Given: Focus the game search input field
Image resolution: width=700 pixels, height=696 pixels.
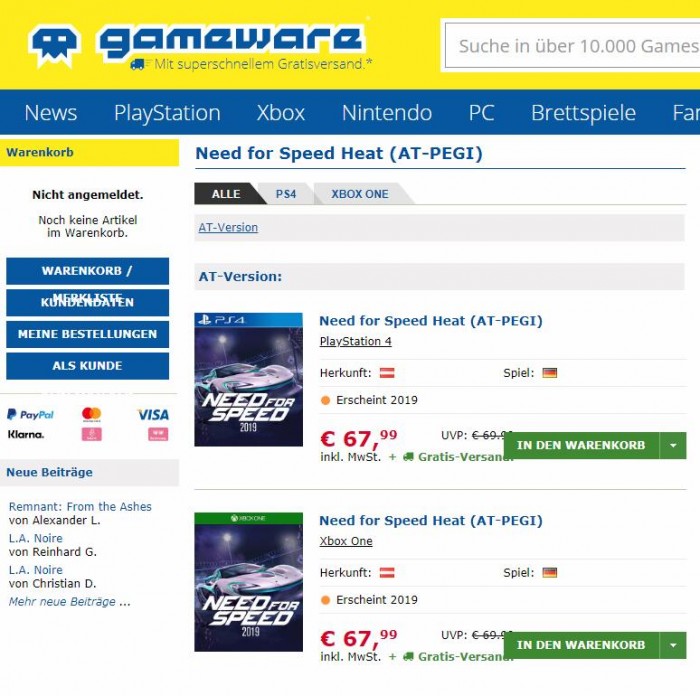Looking at the screenshot, I should 573,46.
